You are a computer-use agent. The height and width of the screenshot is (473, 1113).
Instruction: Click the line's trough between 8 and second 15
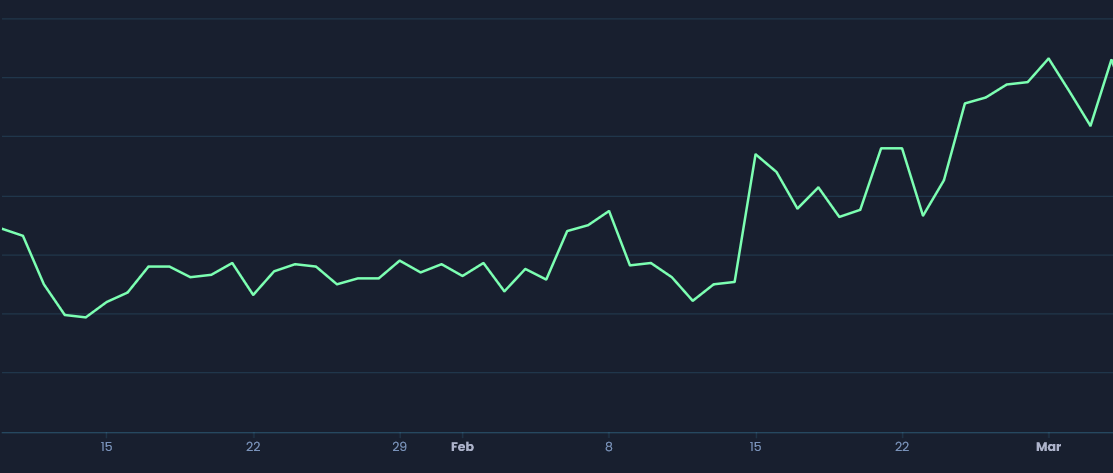pos(693,300)
